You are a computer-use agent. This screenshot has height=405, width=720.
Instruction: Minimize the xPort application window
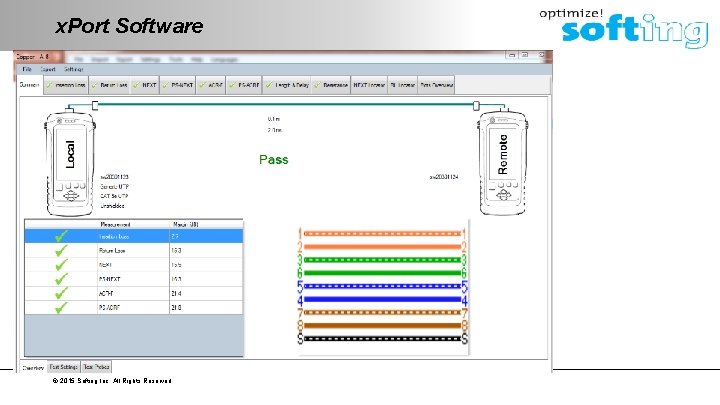(512, 55)
